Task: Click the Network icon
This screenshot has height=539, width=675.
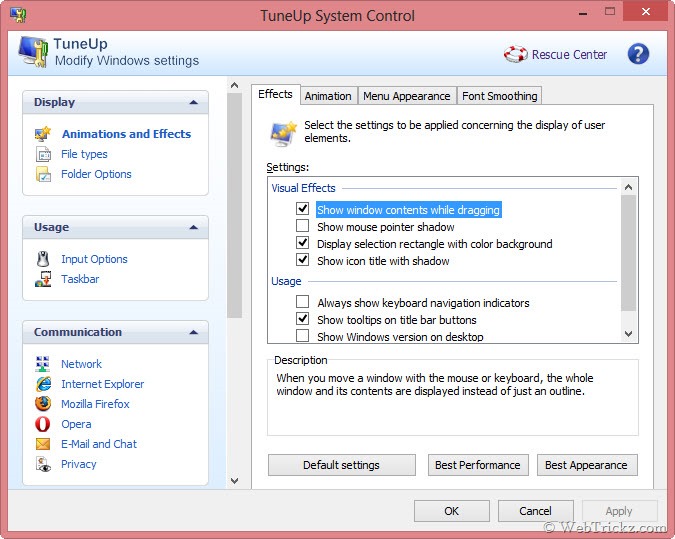Action: (43, 364)
